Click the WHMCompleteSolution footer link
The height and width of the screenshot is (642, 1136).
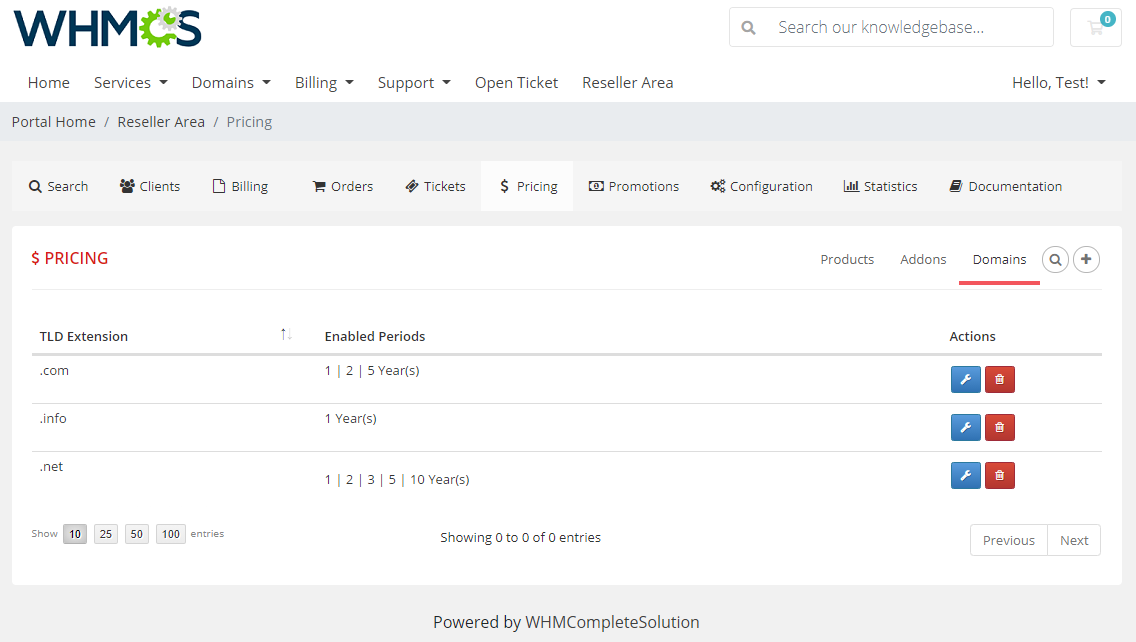point(612,622)
